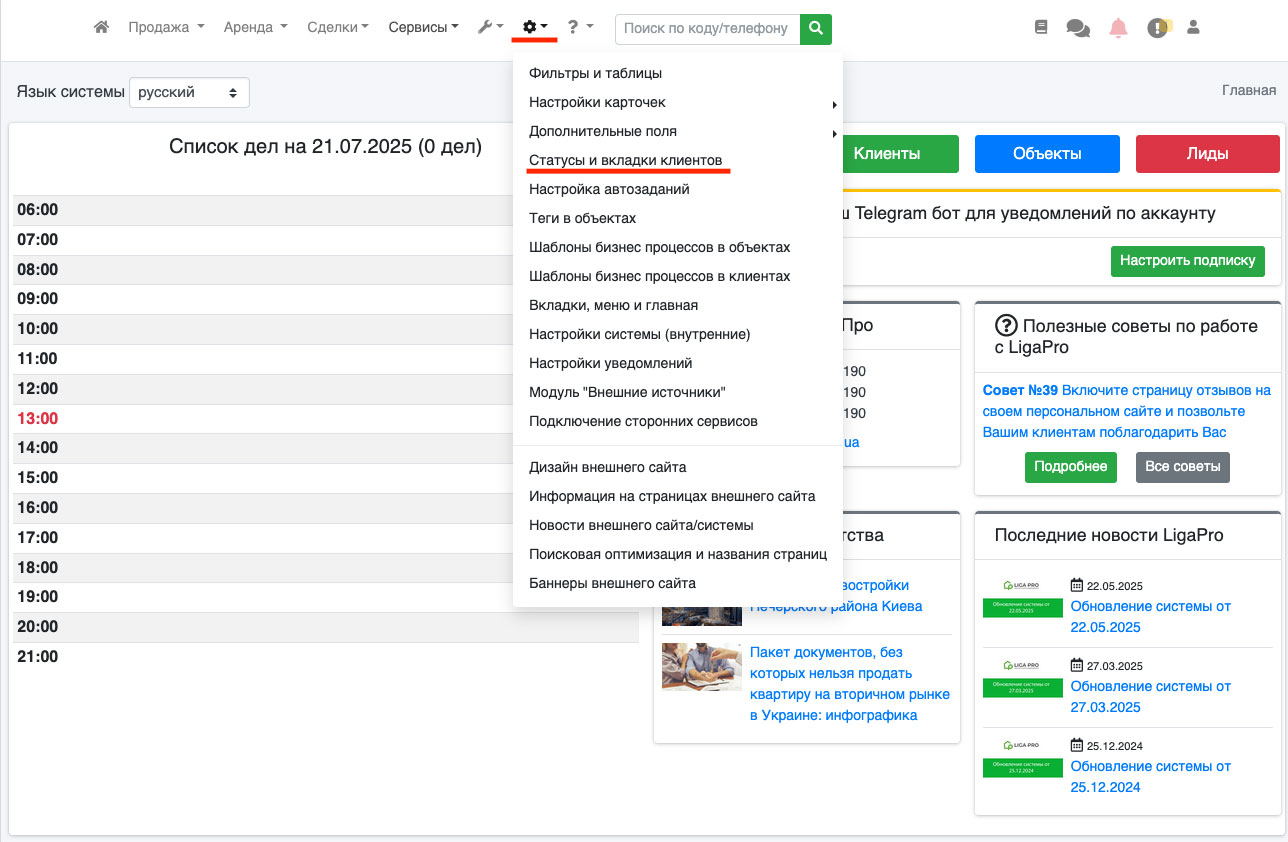Click the blue Объекты button

click(1047, 154)
